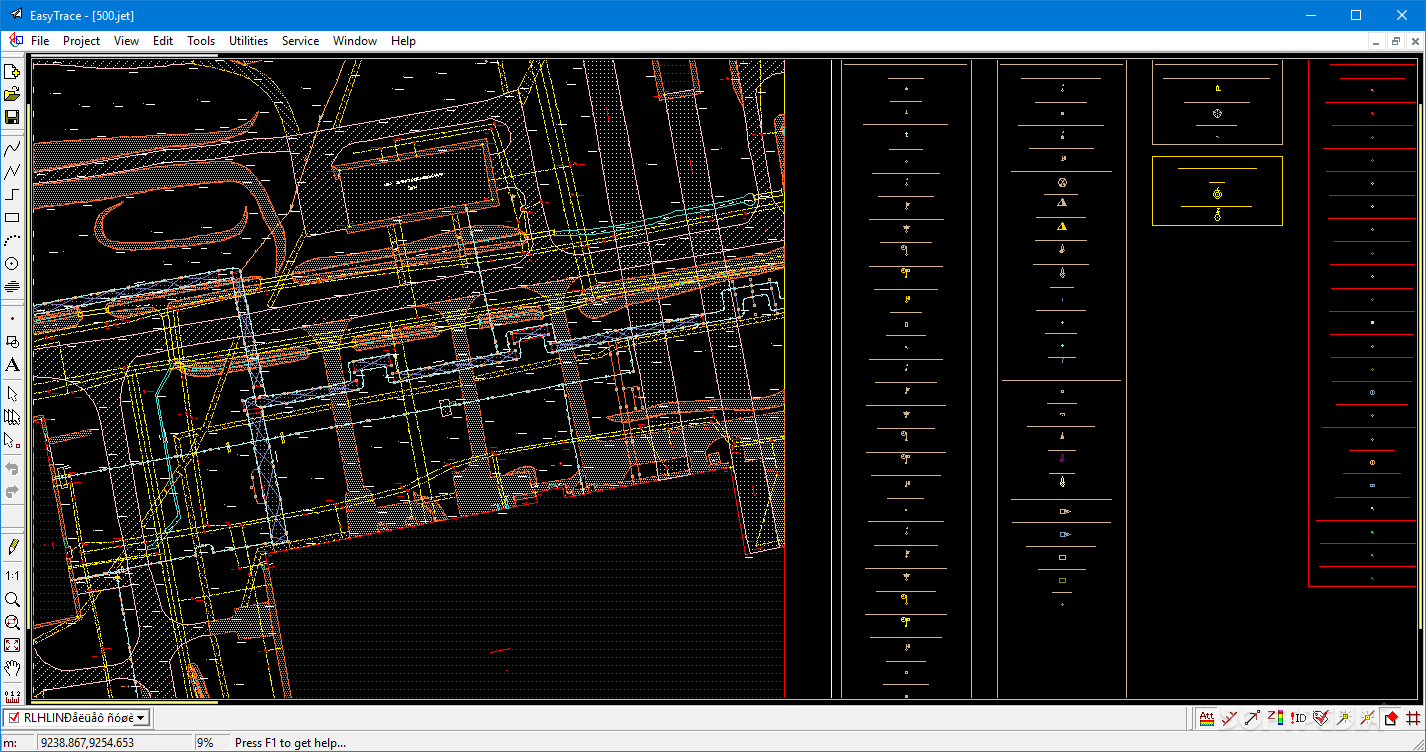Click the red zoom out magnifier
Viewport: 1426px width, 752px height.
coord(12,622)
